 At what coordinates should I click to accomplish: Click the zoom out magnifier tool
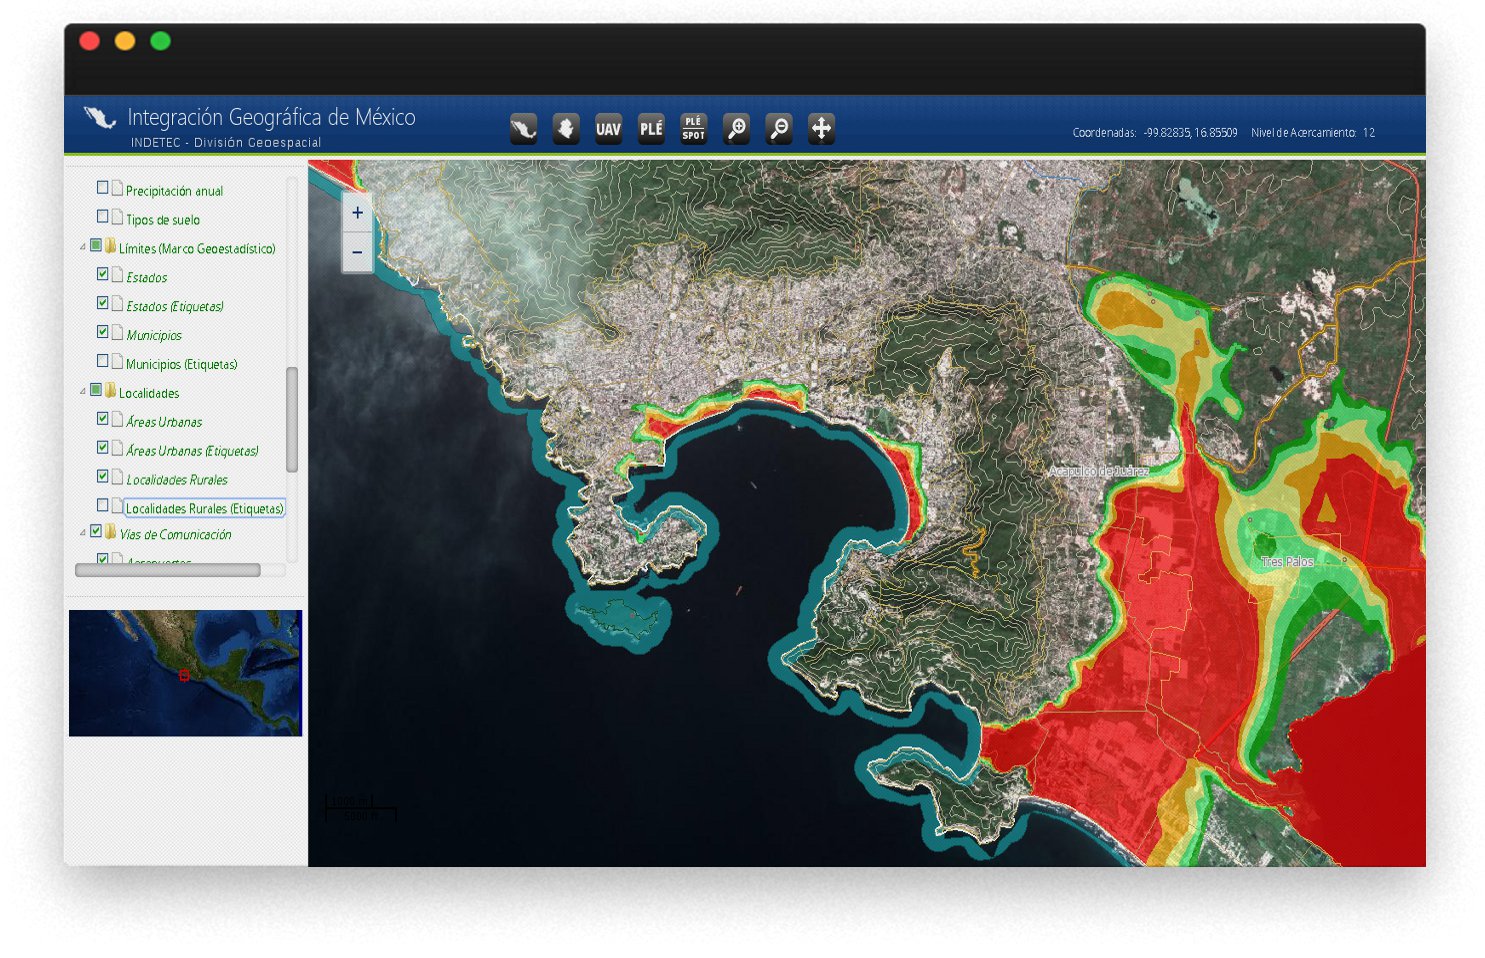(x=778, y=129)
